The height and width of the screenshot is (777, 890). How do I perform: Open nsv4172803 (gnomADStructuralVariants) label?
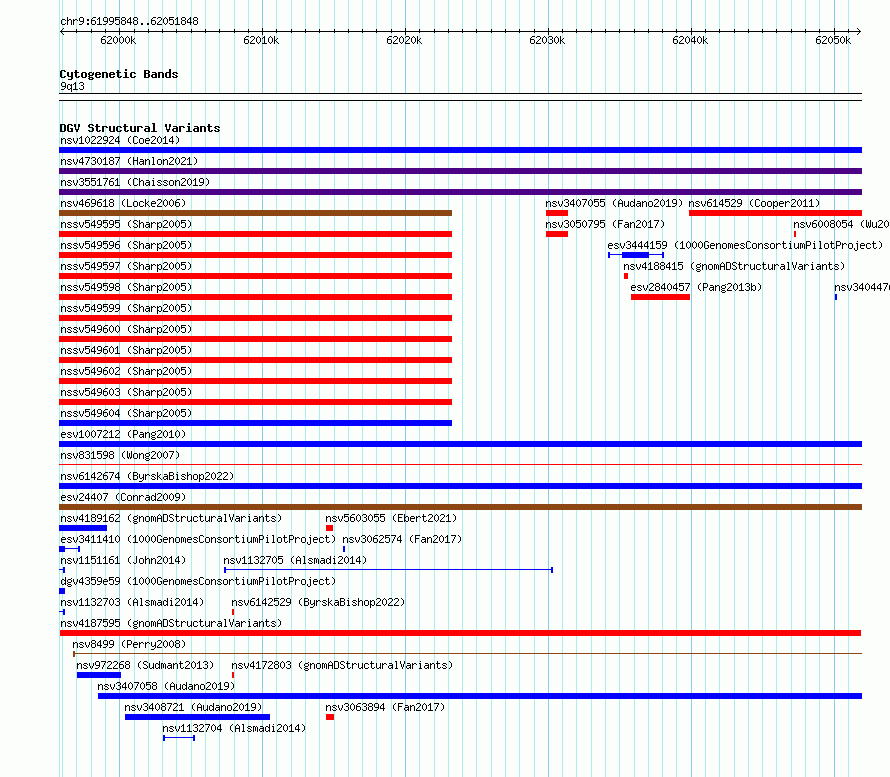pos(342,665)
